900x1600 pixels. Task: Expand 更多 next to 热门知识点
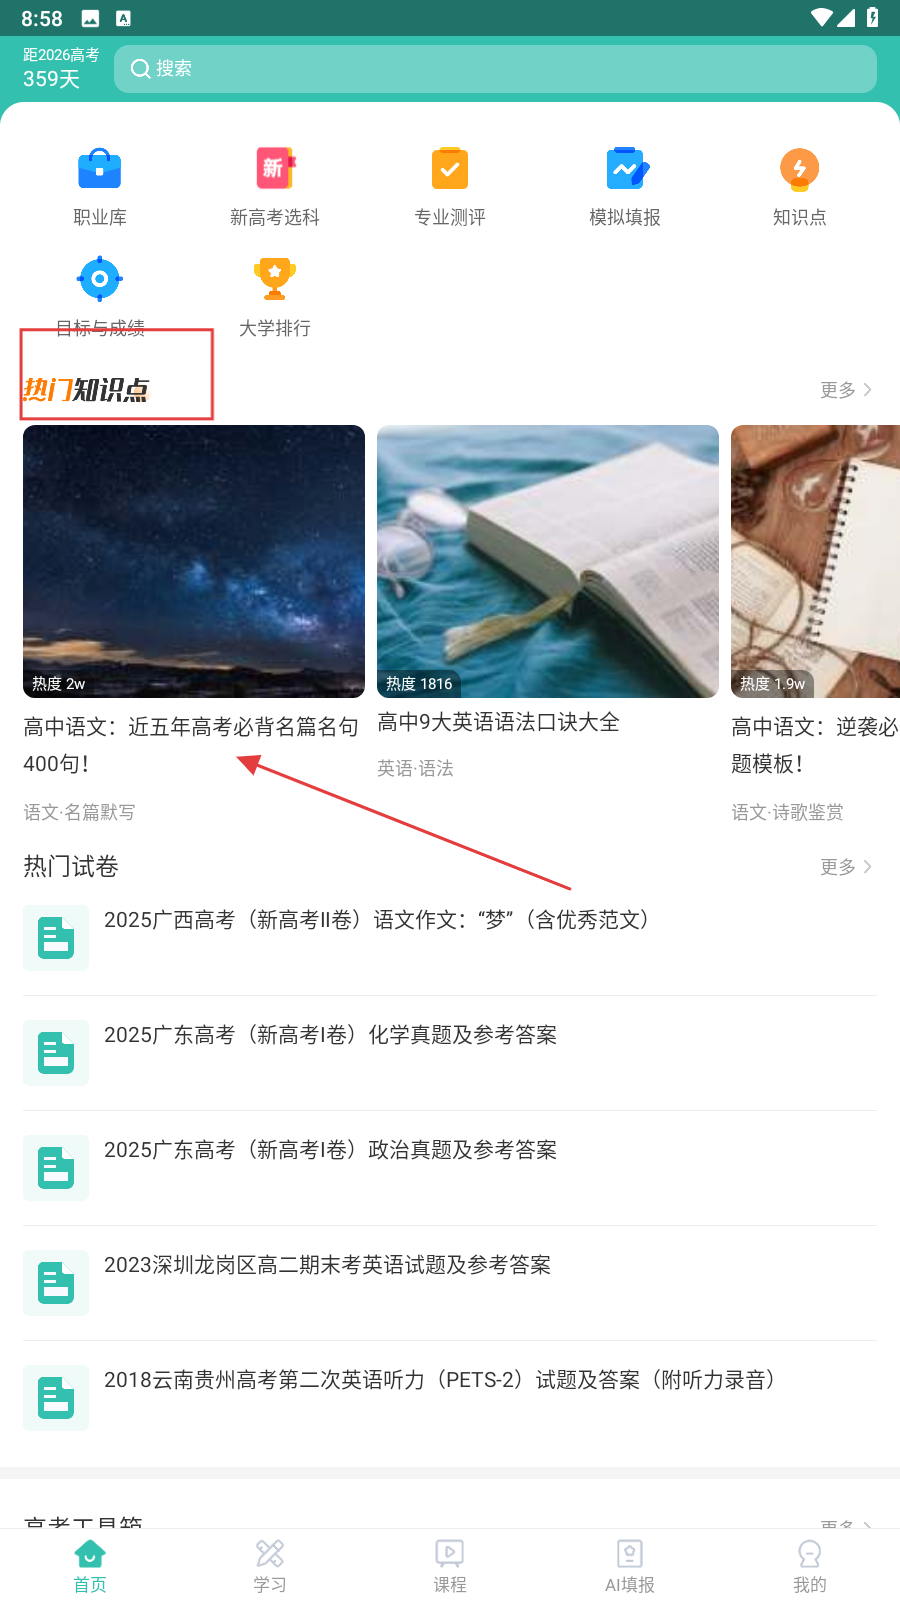(x=846, y=390)
